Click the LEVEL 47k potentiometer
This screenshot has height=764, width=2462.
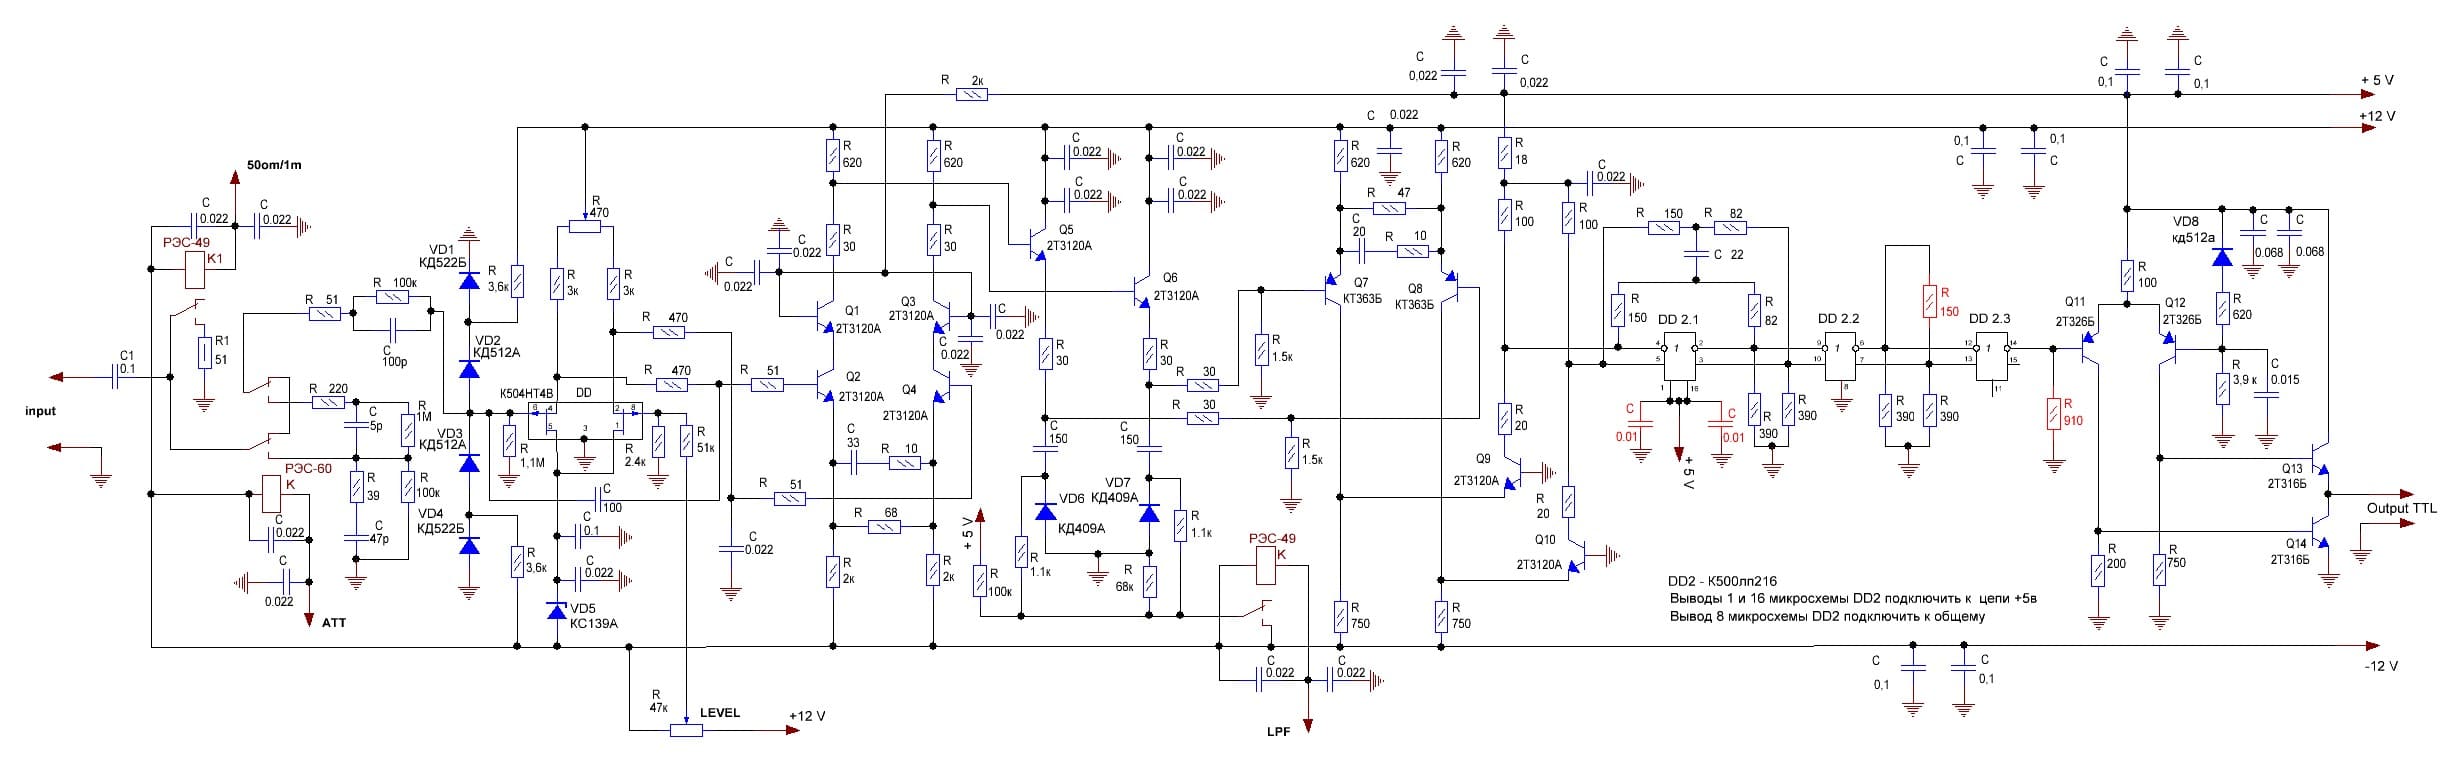(686, 730)
